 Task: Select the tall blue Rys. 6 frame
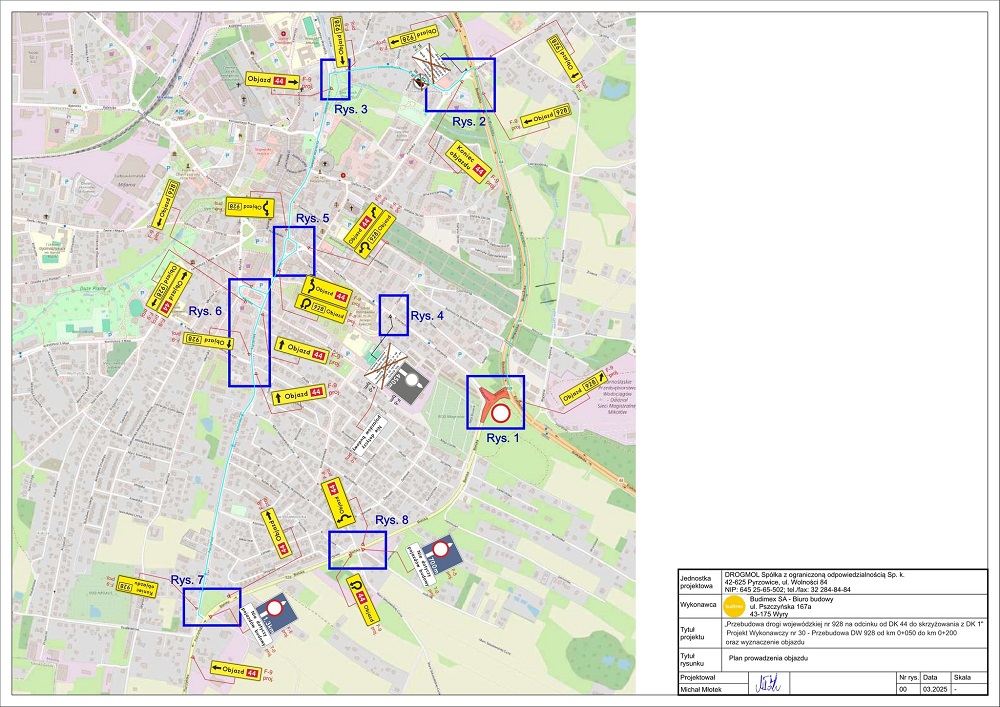pyautogui.click(x=249, y=332)
